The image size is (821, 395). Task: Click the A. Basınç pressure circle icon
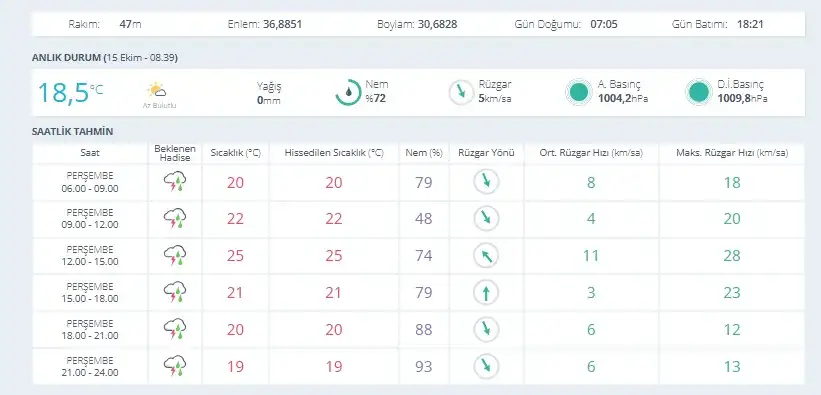point(579,92)
